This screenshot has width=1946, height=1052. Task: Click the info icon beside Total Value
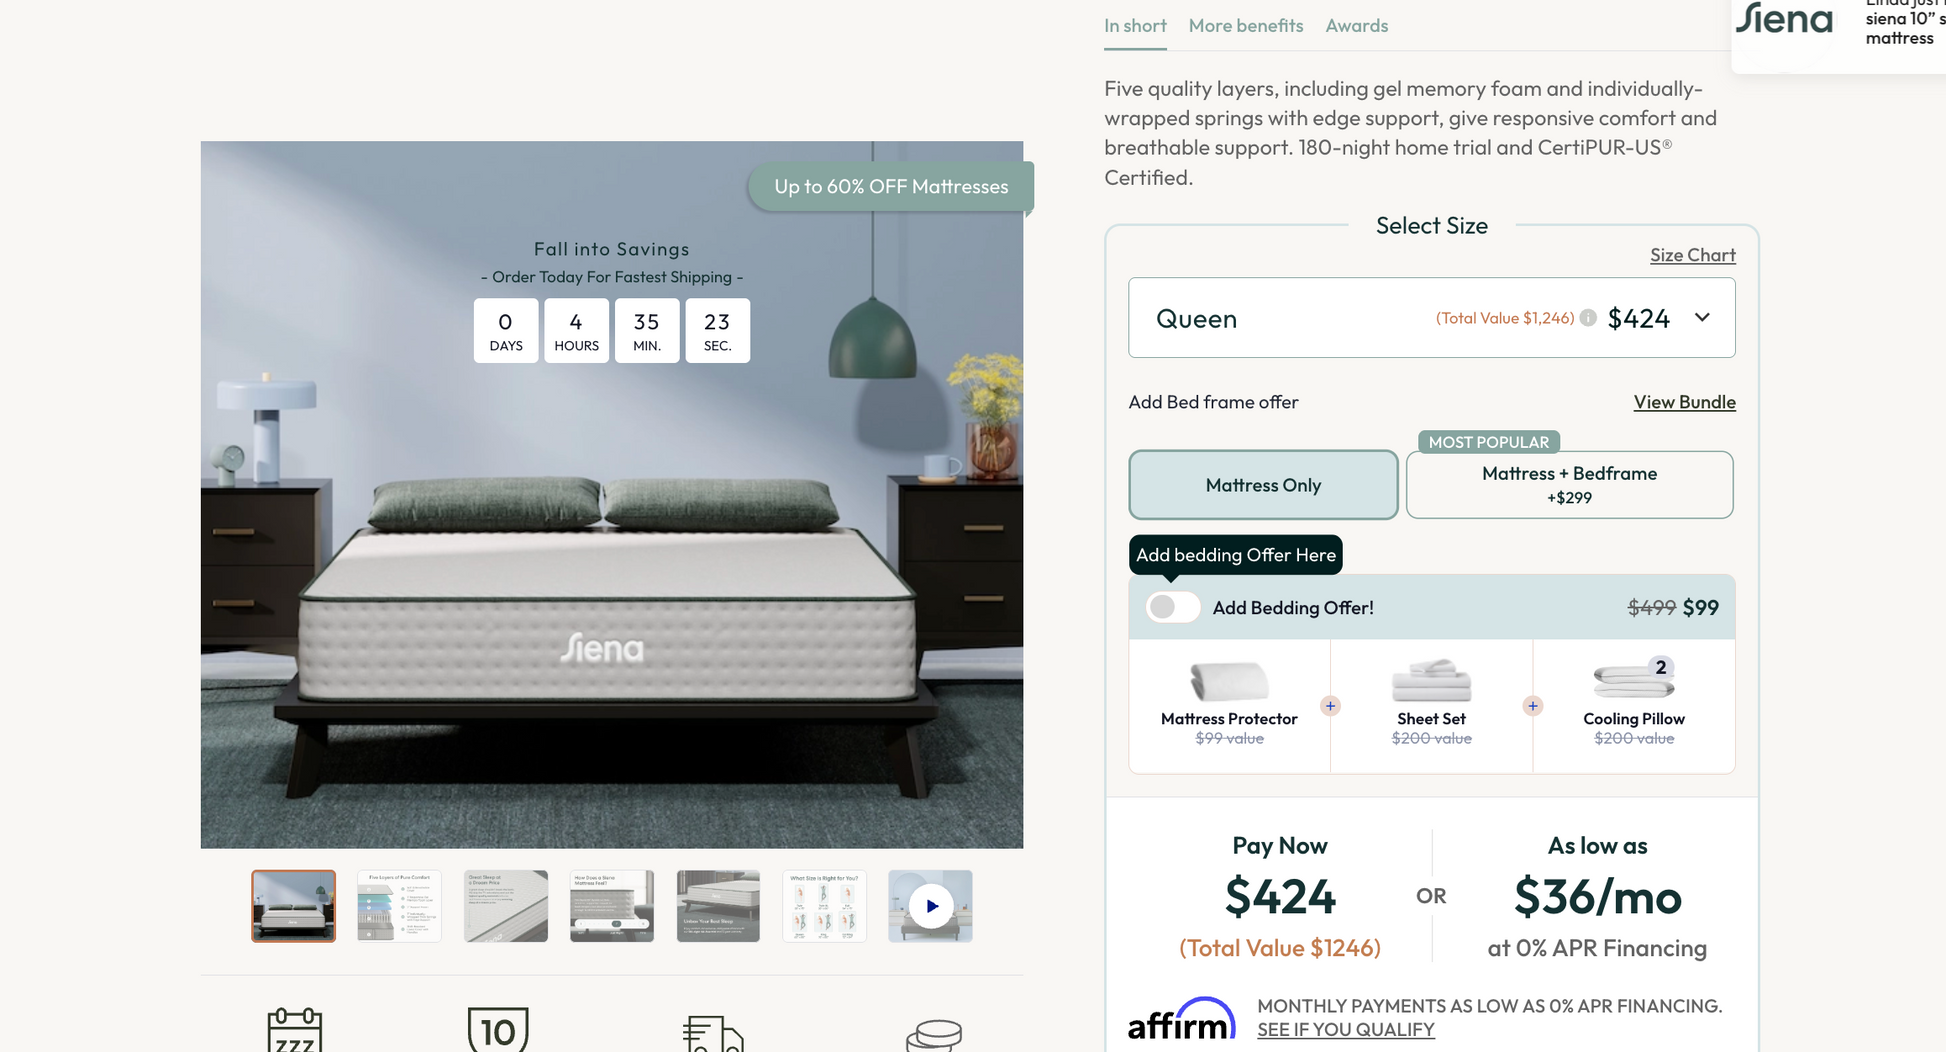pos(1588,318)
